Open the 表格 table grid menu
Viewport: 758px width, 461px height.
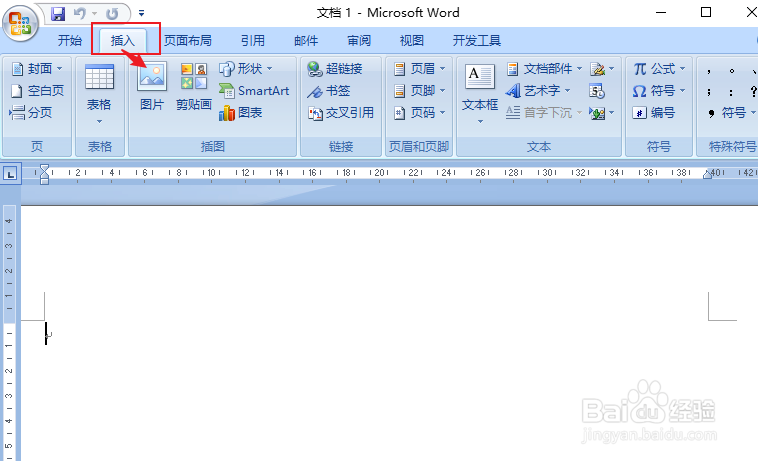tap(99, 93)
